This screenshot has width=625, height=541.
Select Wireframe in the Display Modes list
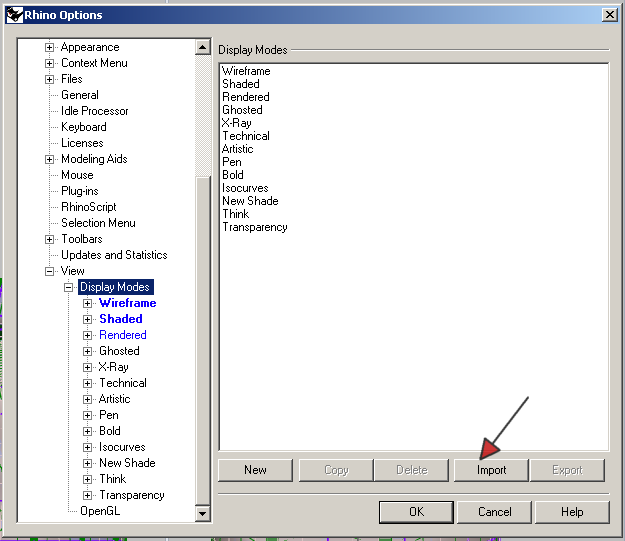click(x=246, y=71)
